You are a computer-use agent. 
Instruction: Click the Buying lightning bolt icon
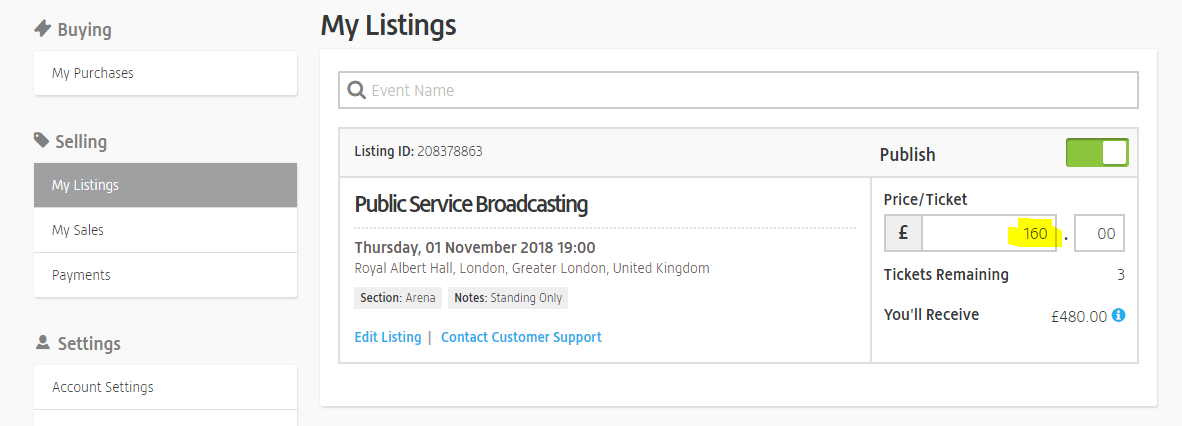tap(42, 29)
